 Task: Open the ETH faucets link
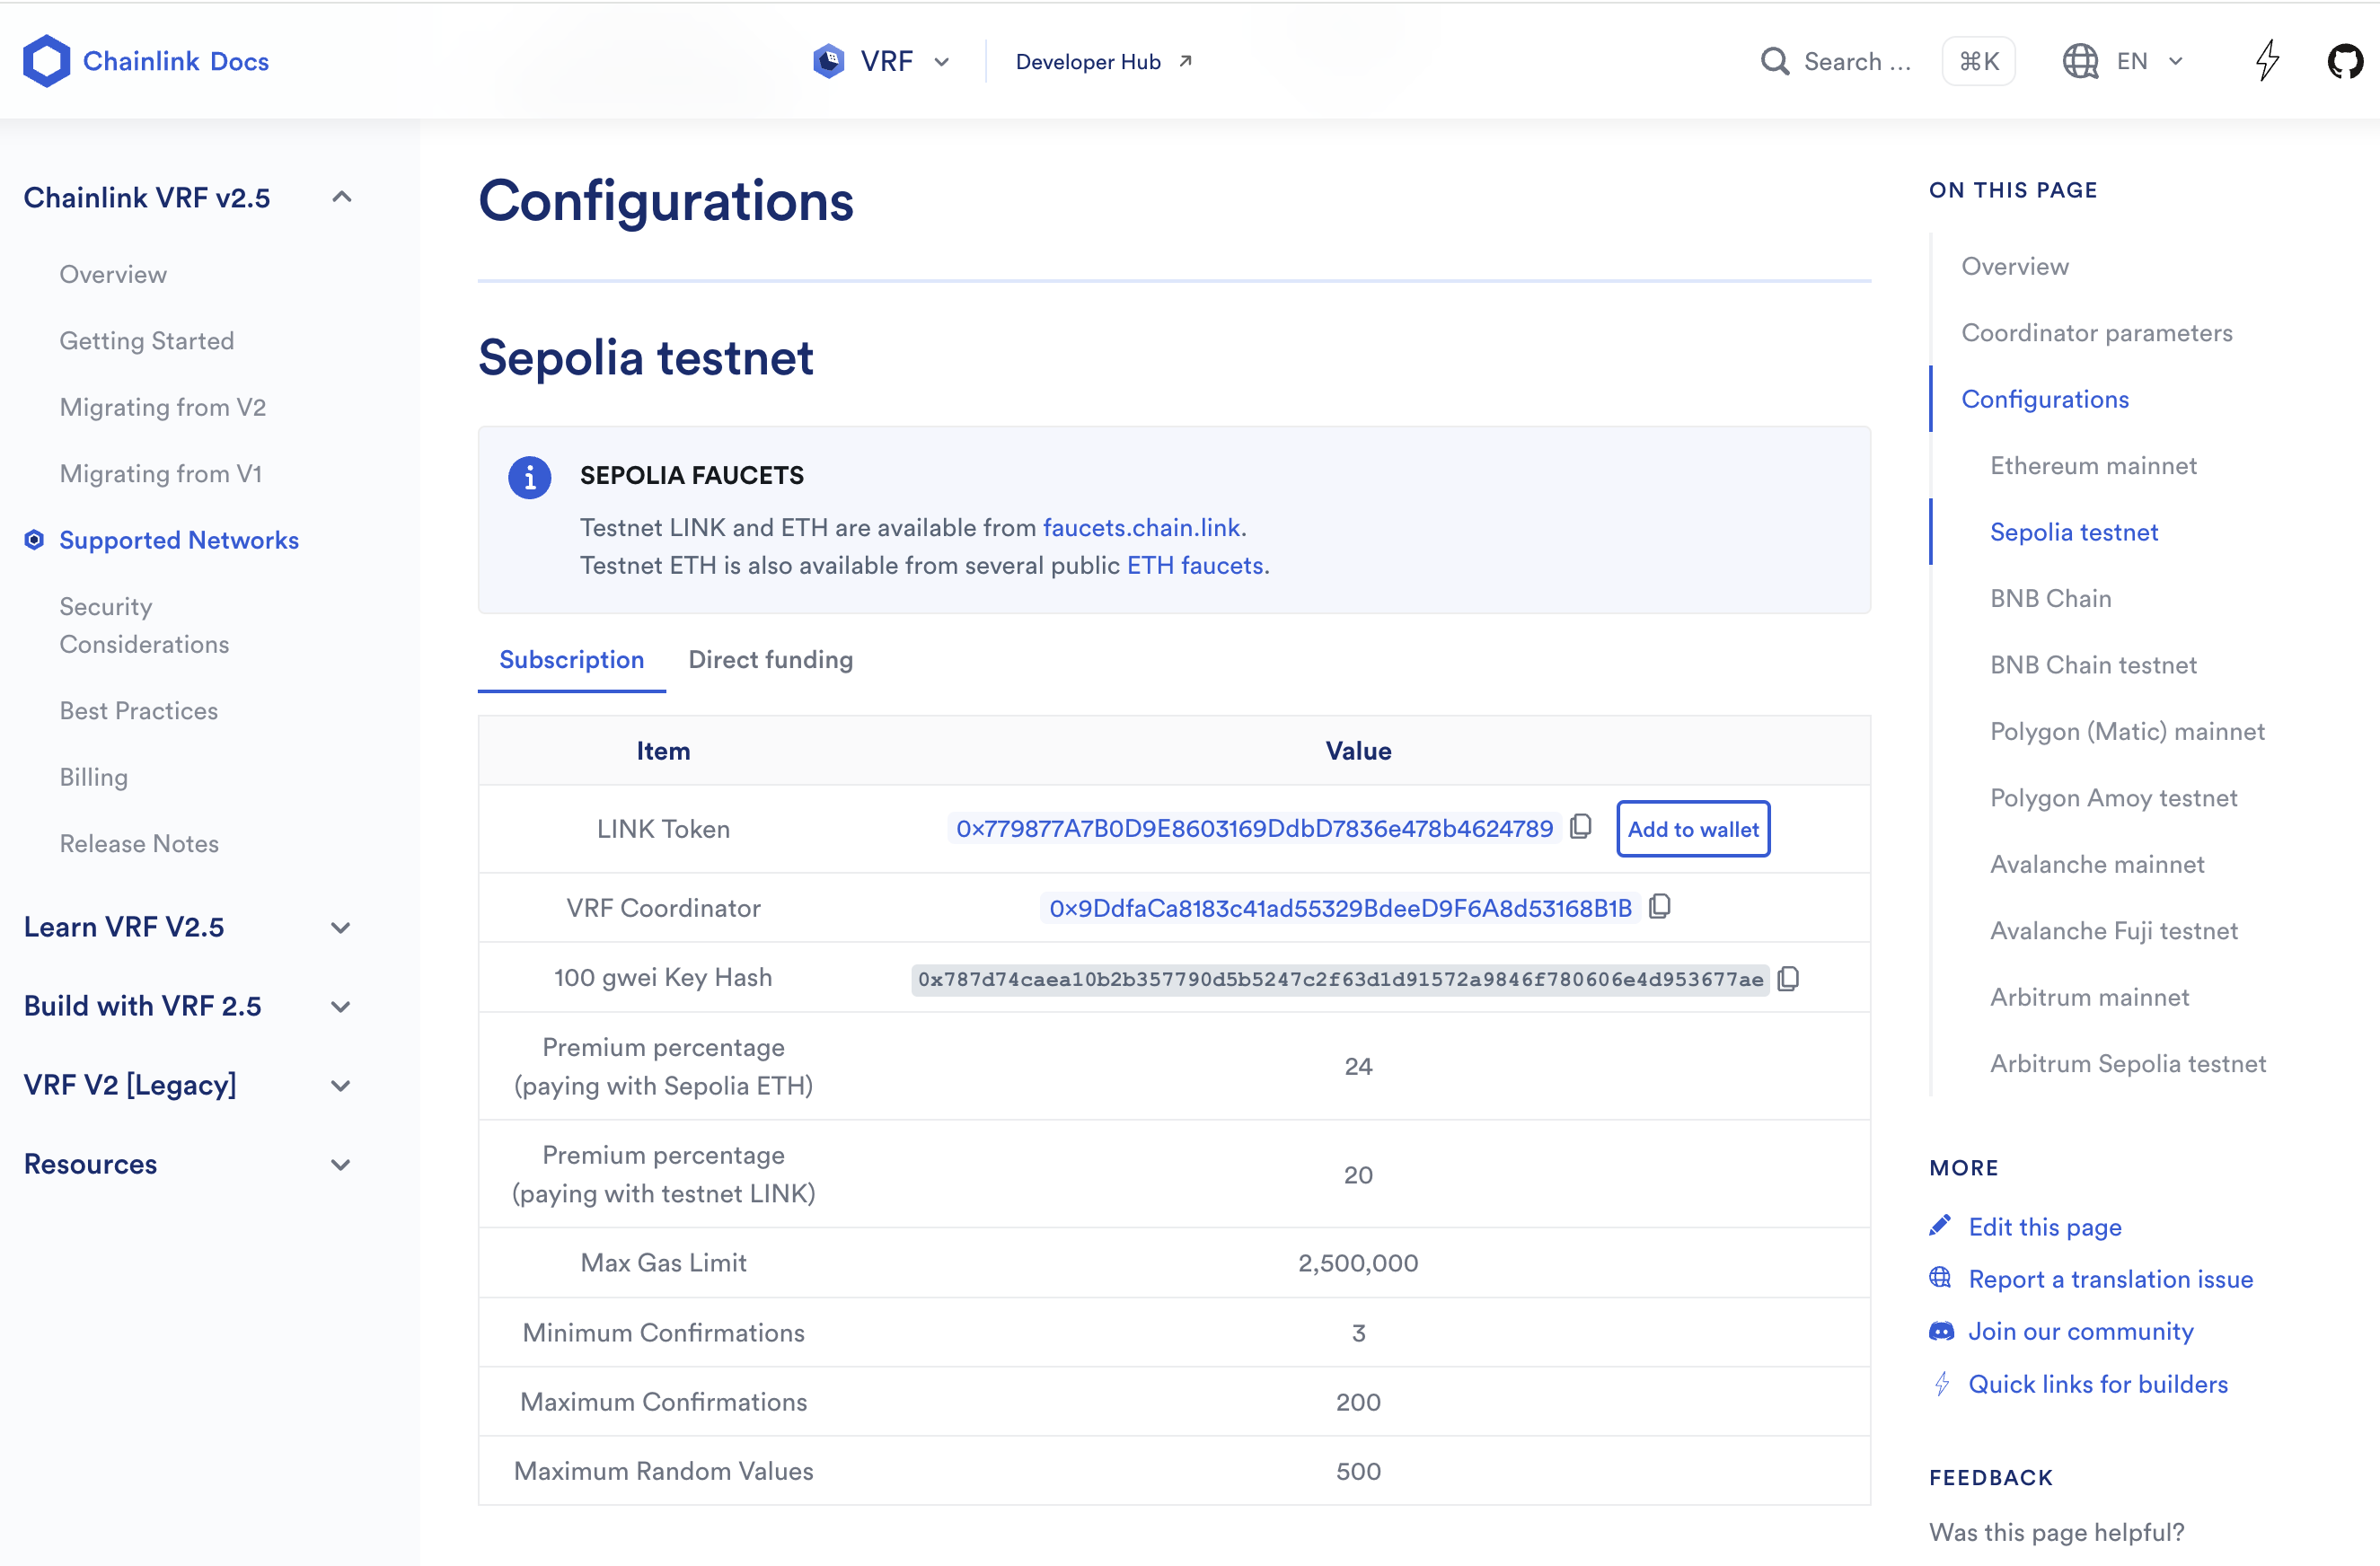click(1195, 565)
